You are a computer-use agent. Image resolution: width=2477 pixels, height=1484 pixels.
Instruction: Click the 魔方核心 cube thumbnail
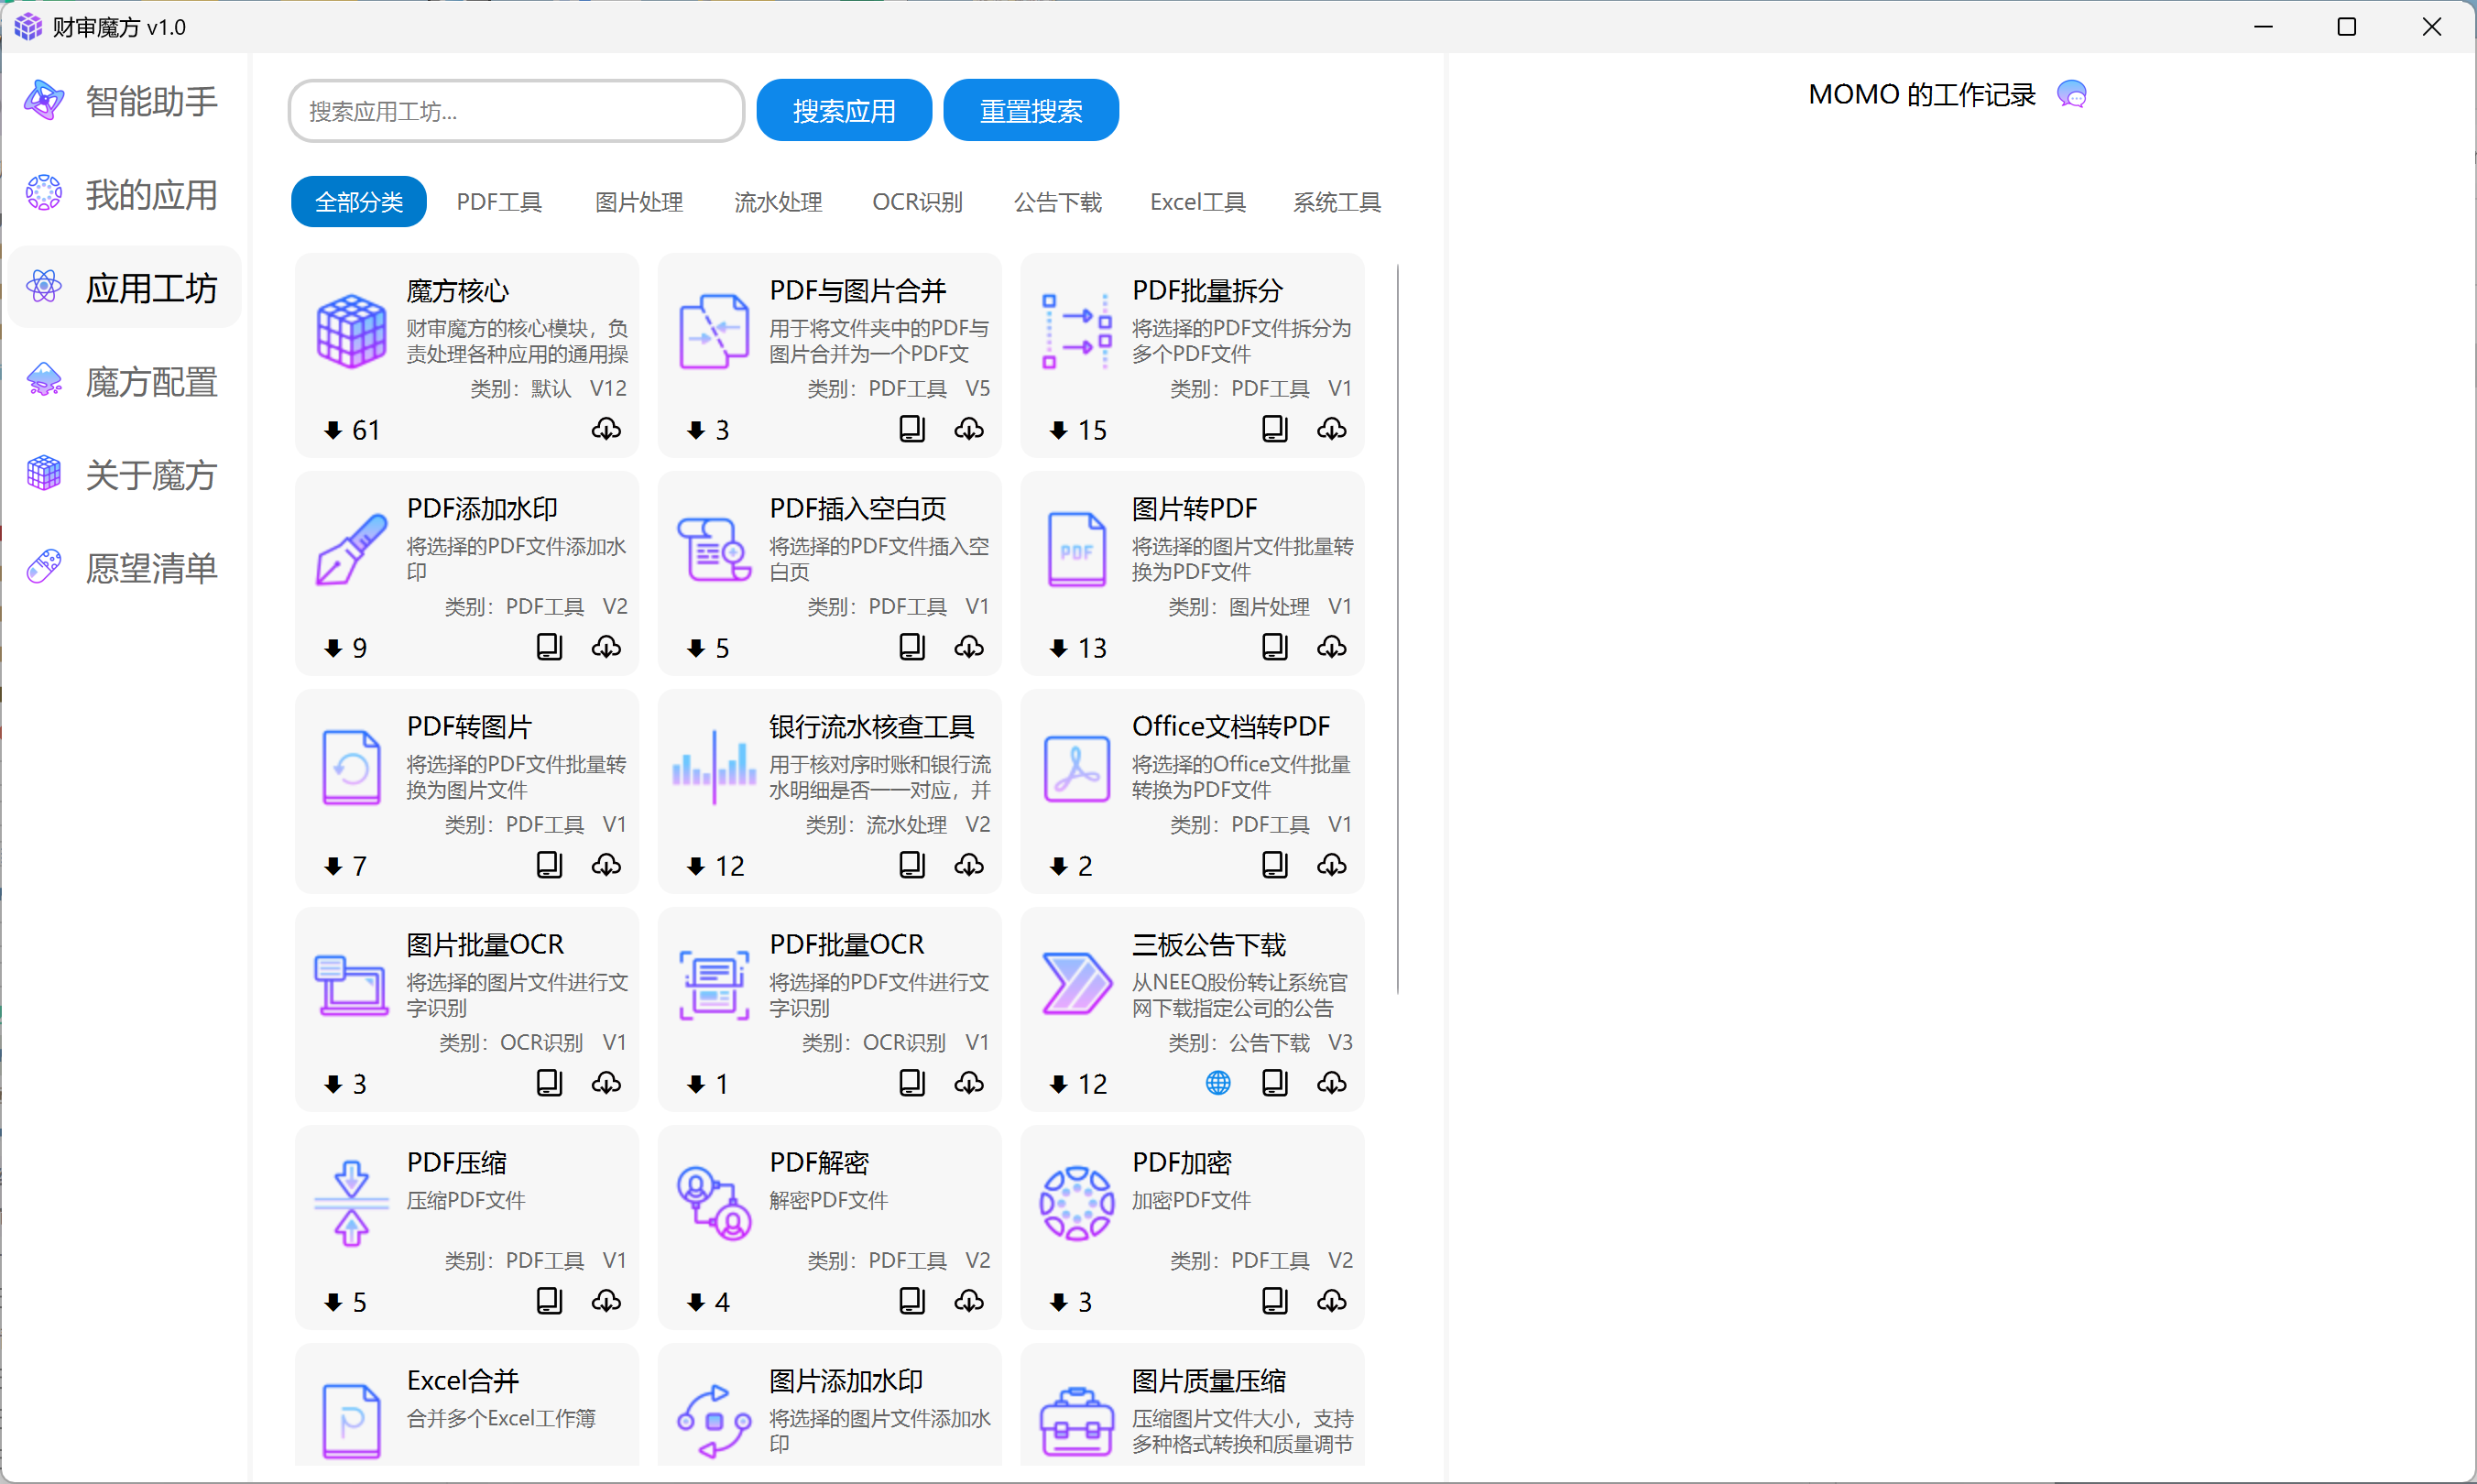pos(351,332)
